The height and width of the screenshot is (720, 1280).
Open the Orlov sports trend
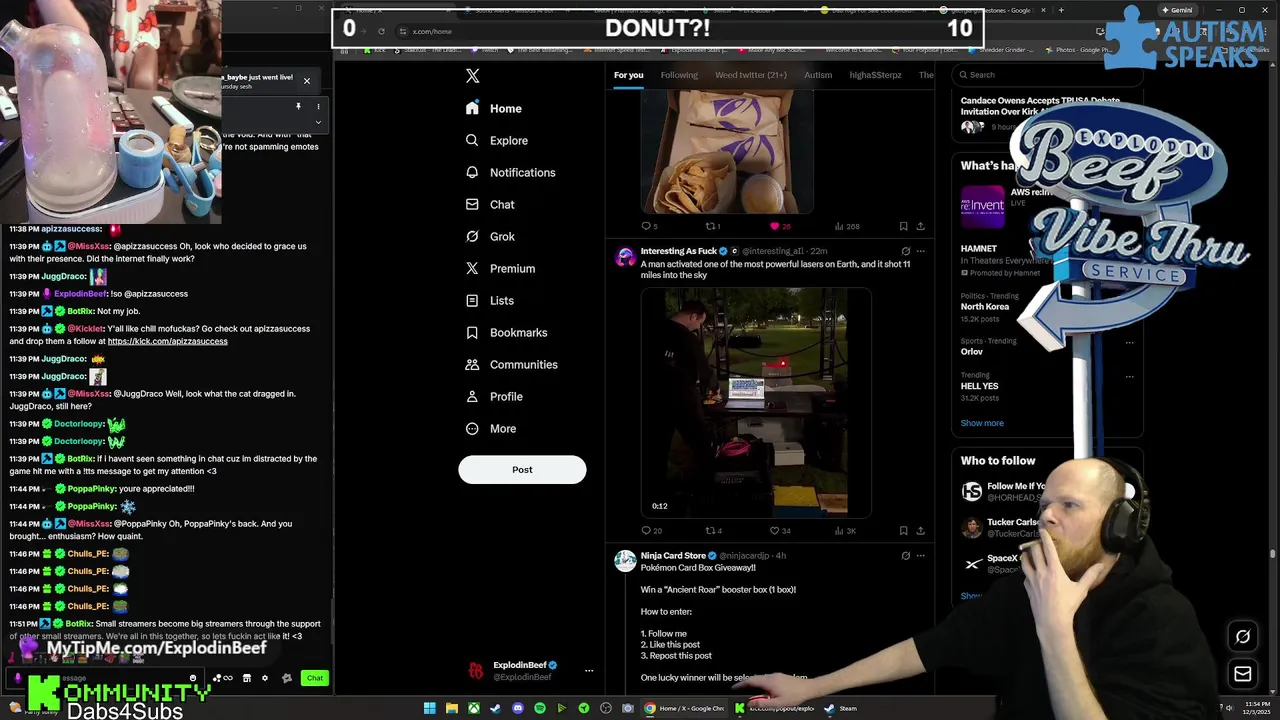click(972, 352)
